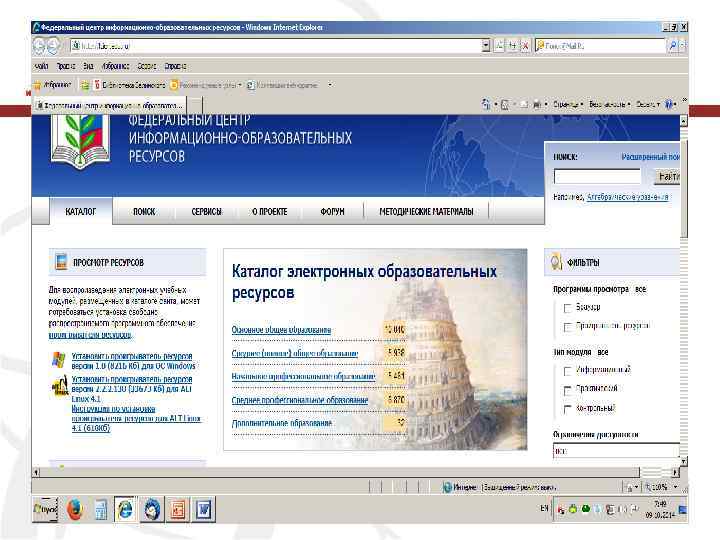Toggle the second Программы просмотра checkbox
The image size is (720, 540).
point(568,326)
